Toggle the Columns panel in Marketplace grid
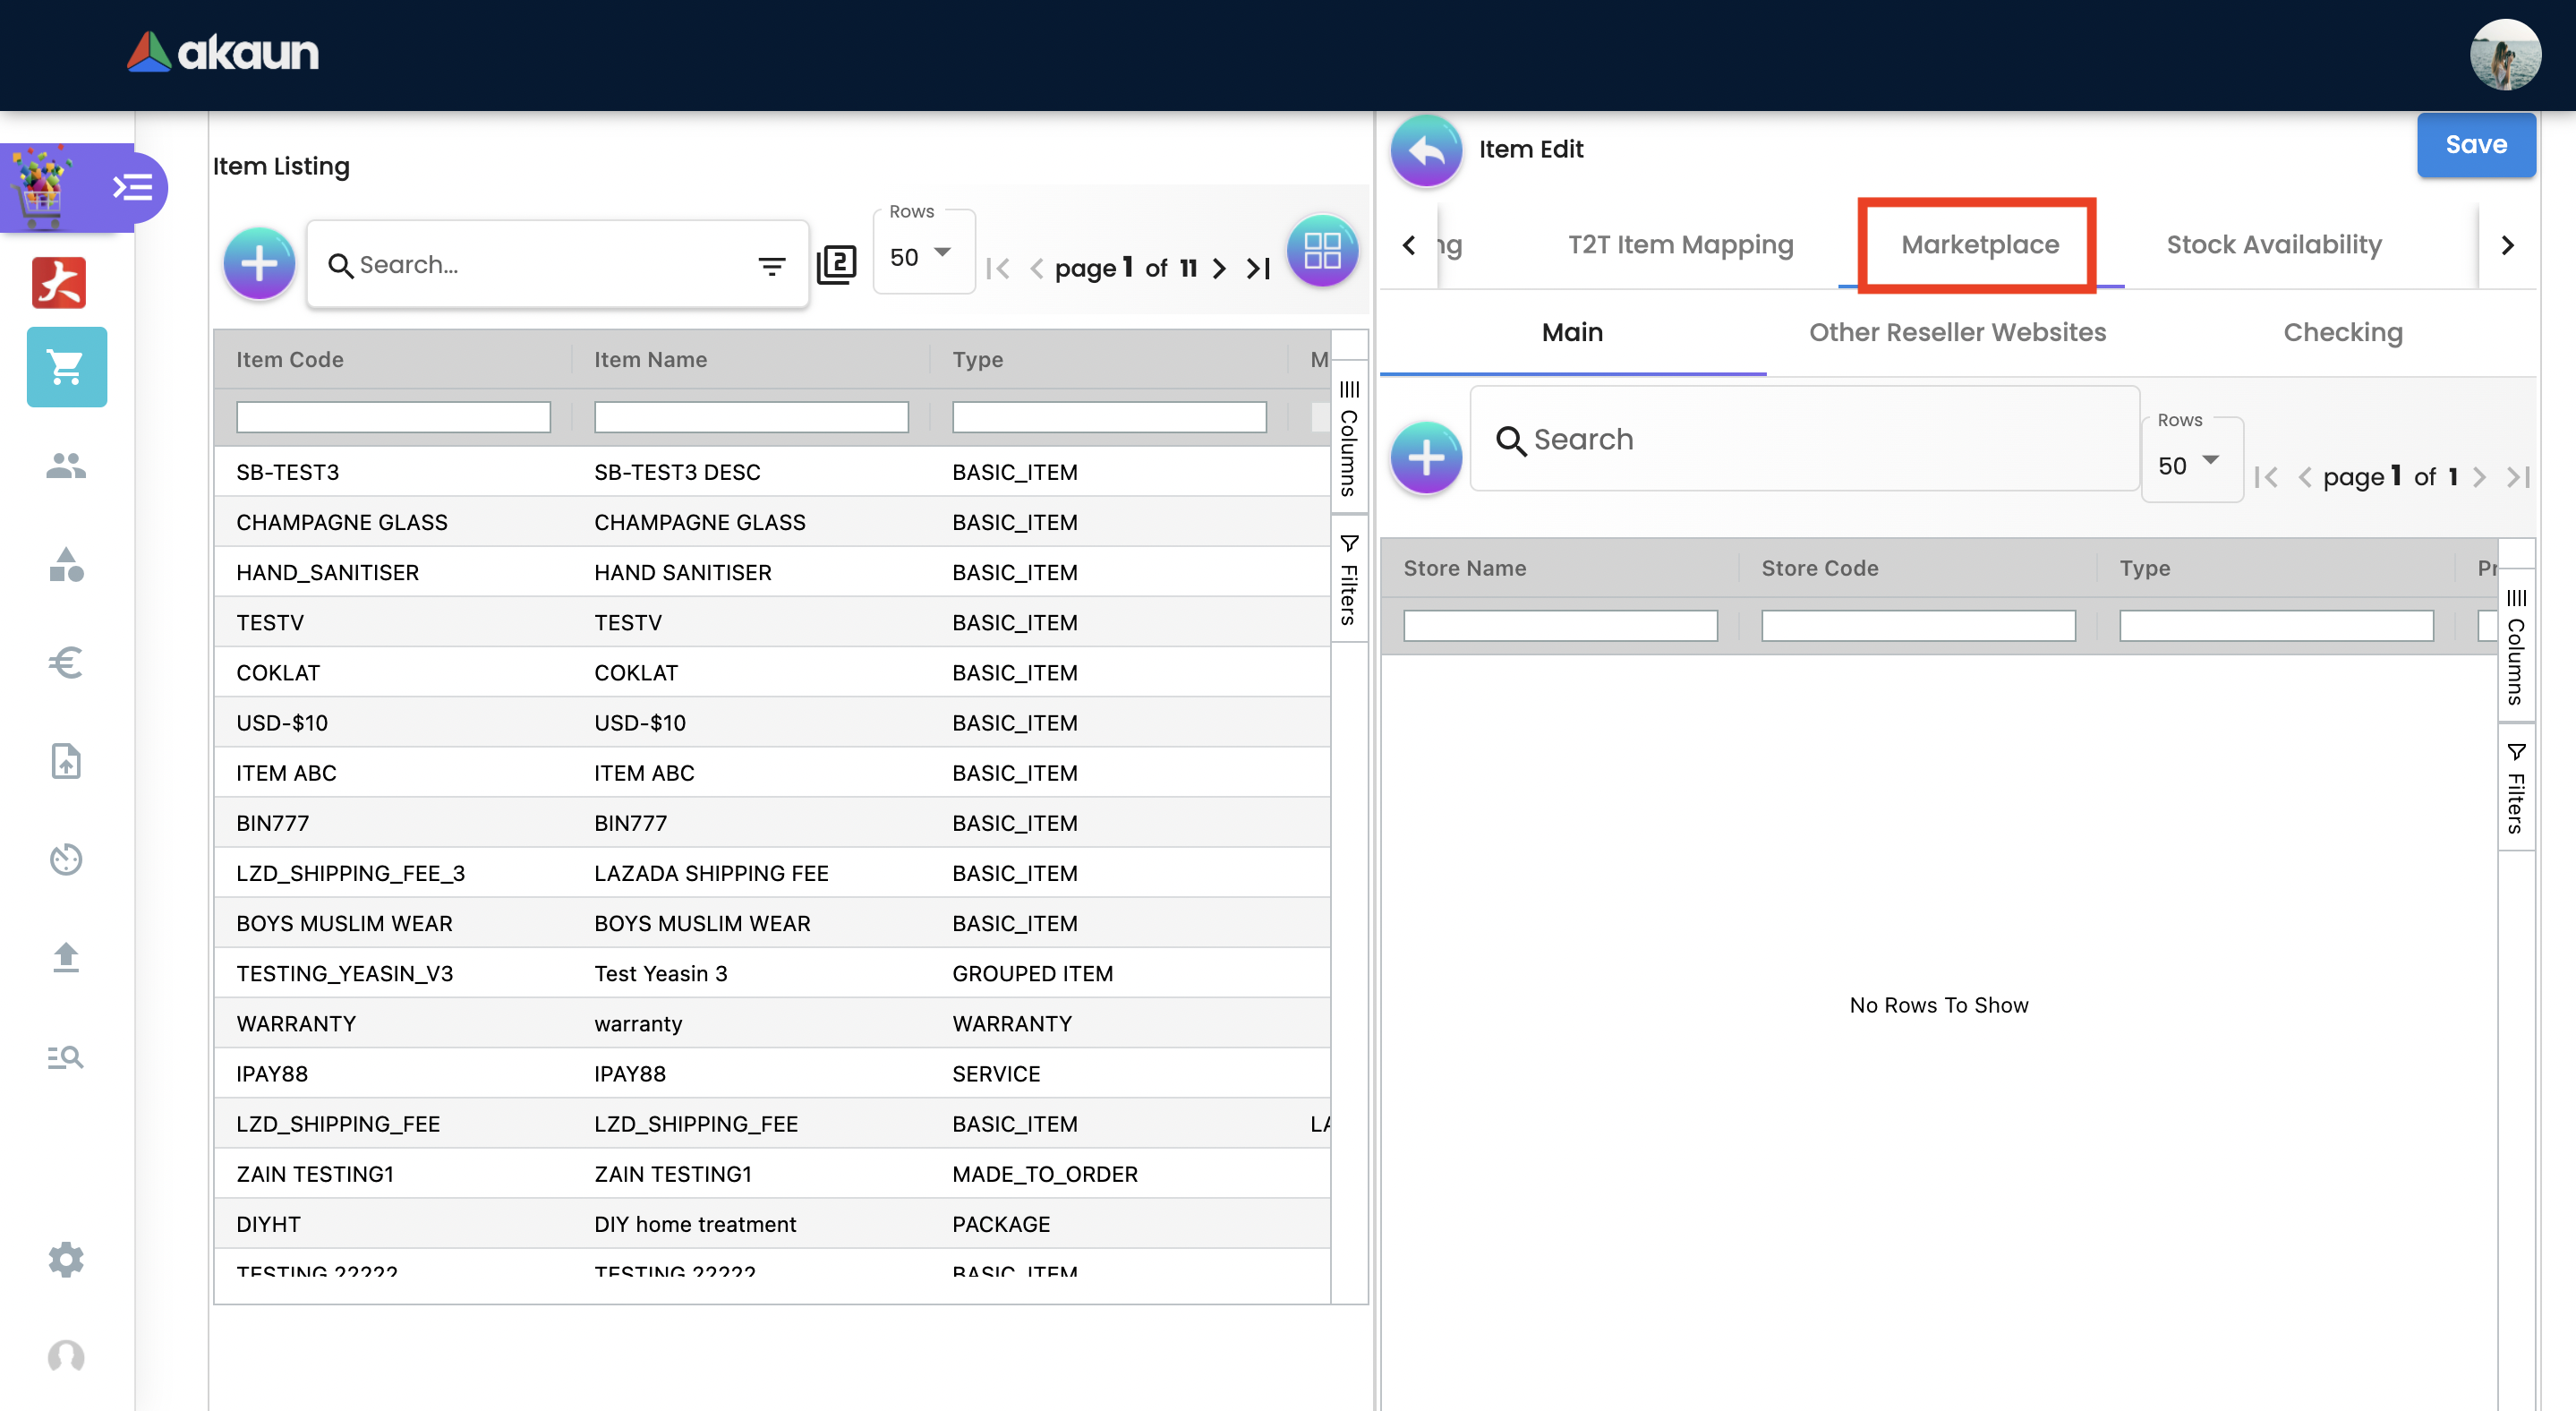The width and height of the screenshot is (2576, 1411). (x=2516, y=646)
